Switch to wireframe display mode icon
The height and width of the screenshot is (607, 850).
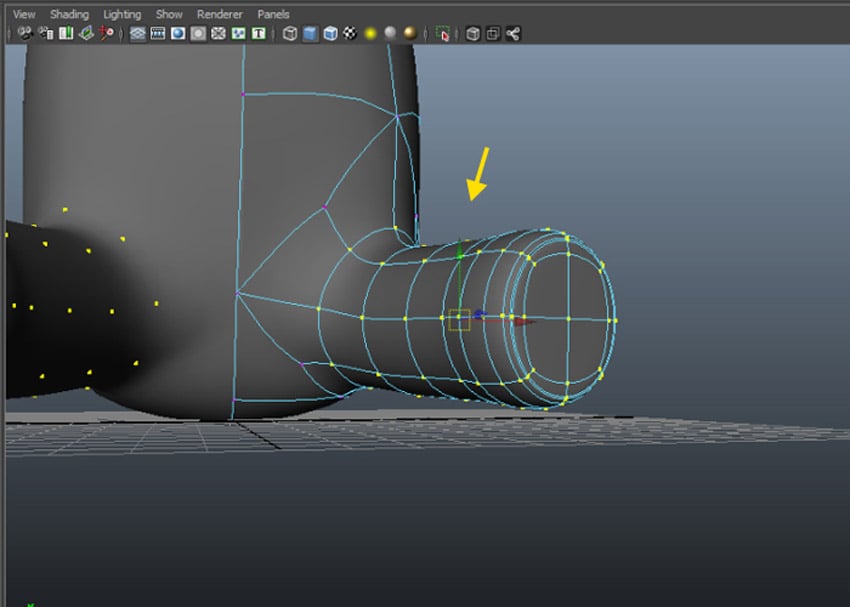[x=289, y=33]
